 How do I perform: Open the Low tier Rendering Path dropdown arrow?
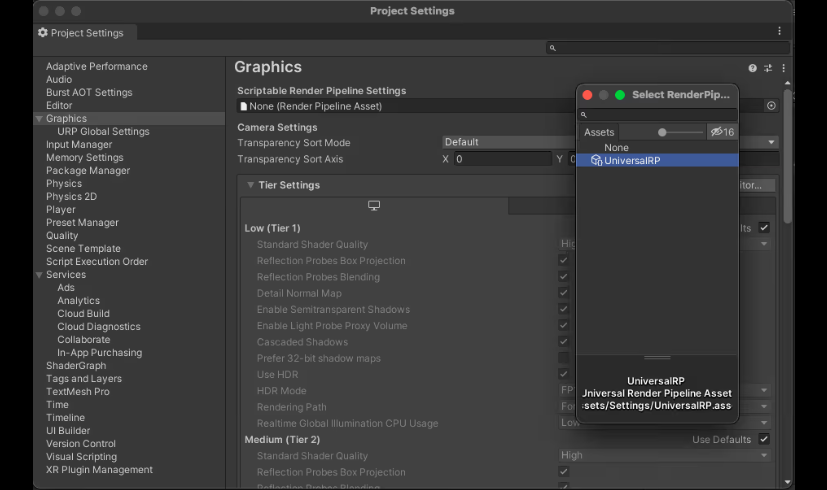[x=764, y=407]
